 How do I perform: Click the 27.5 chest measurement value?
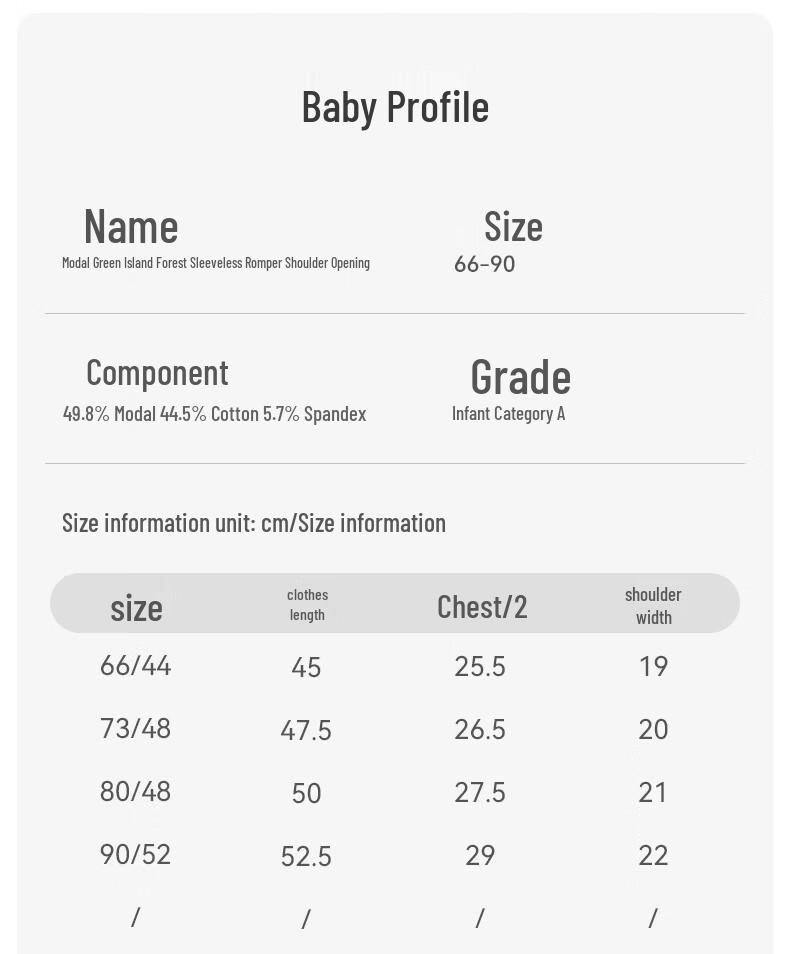480,793
